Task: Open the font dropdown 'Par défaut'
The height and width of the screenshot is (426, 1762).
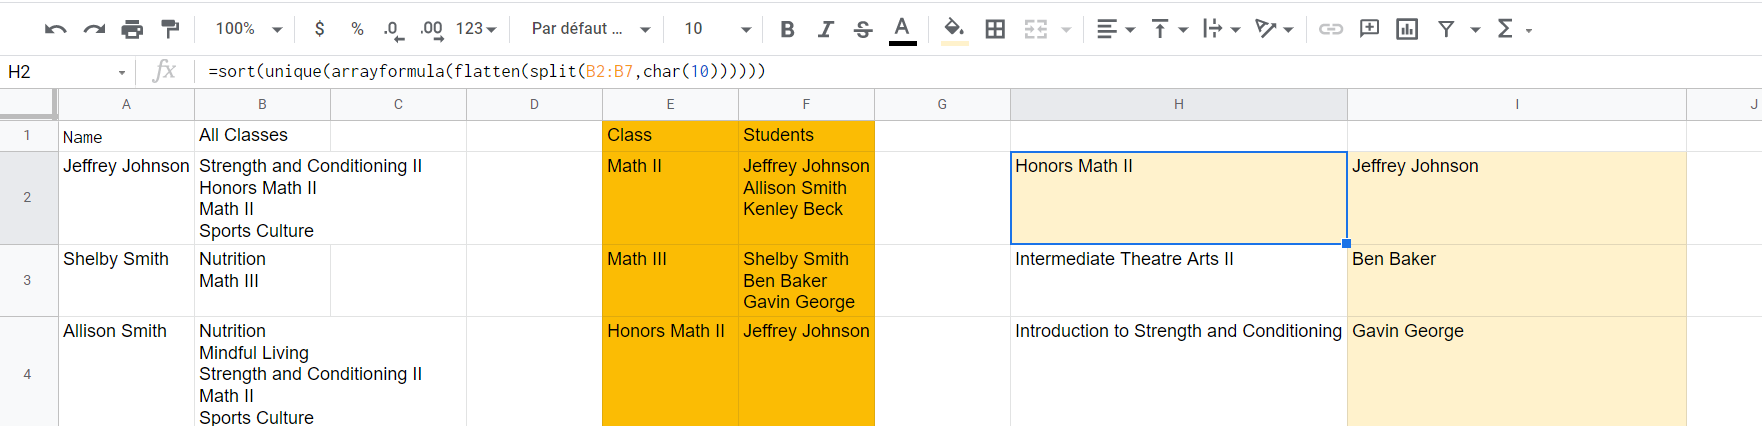Action: pyautogui.click(x=590, y=29)
